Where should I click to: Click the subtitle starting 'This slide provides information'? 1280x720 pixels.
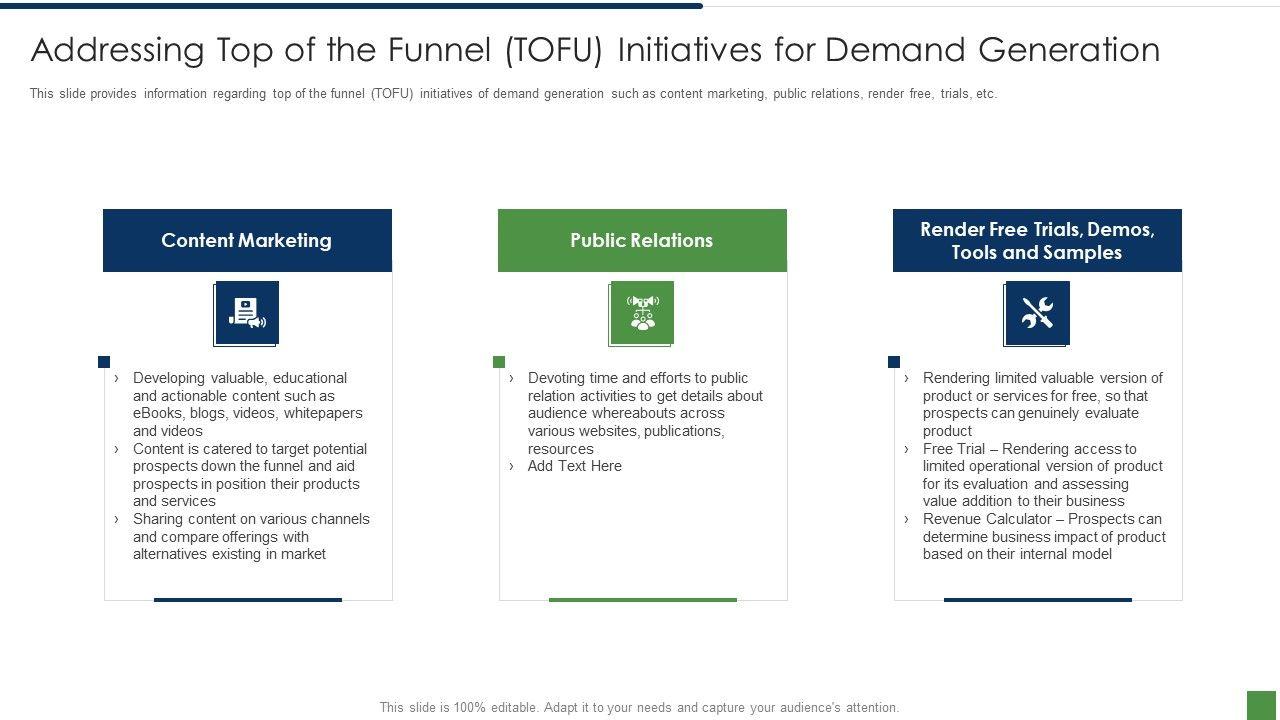[x=513, y=94]
